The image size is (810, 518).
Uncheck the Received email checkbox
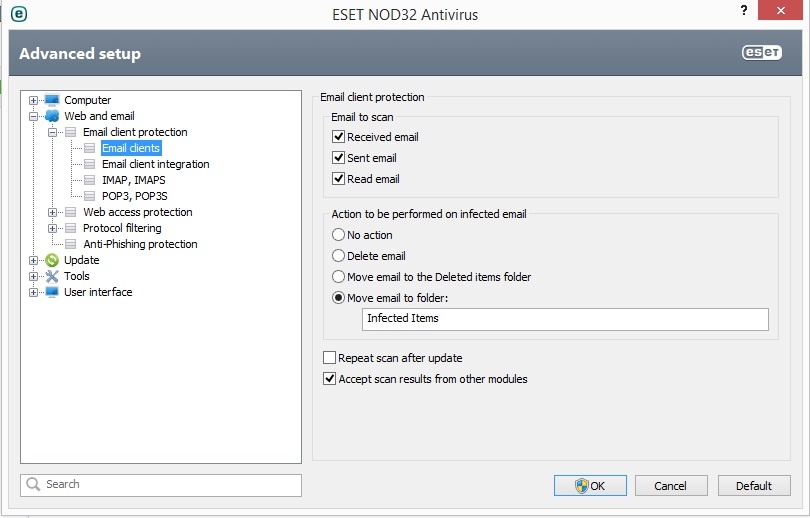point(339,137)
